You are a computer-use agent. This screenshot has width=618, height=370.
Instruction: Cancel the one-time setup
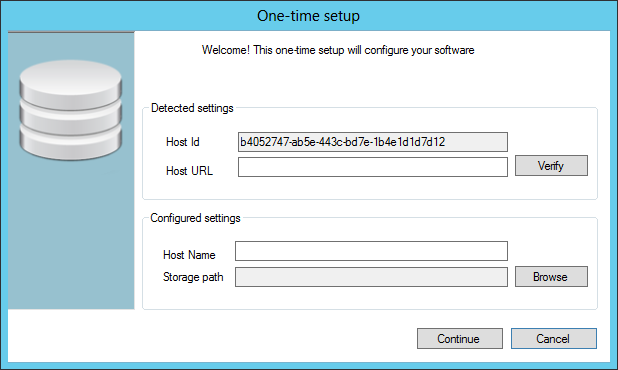pyautogui.click(x=554, y=338)
